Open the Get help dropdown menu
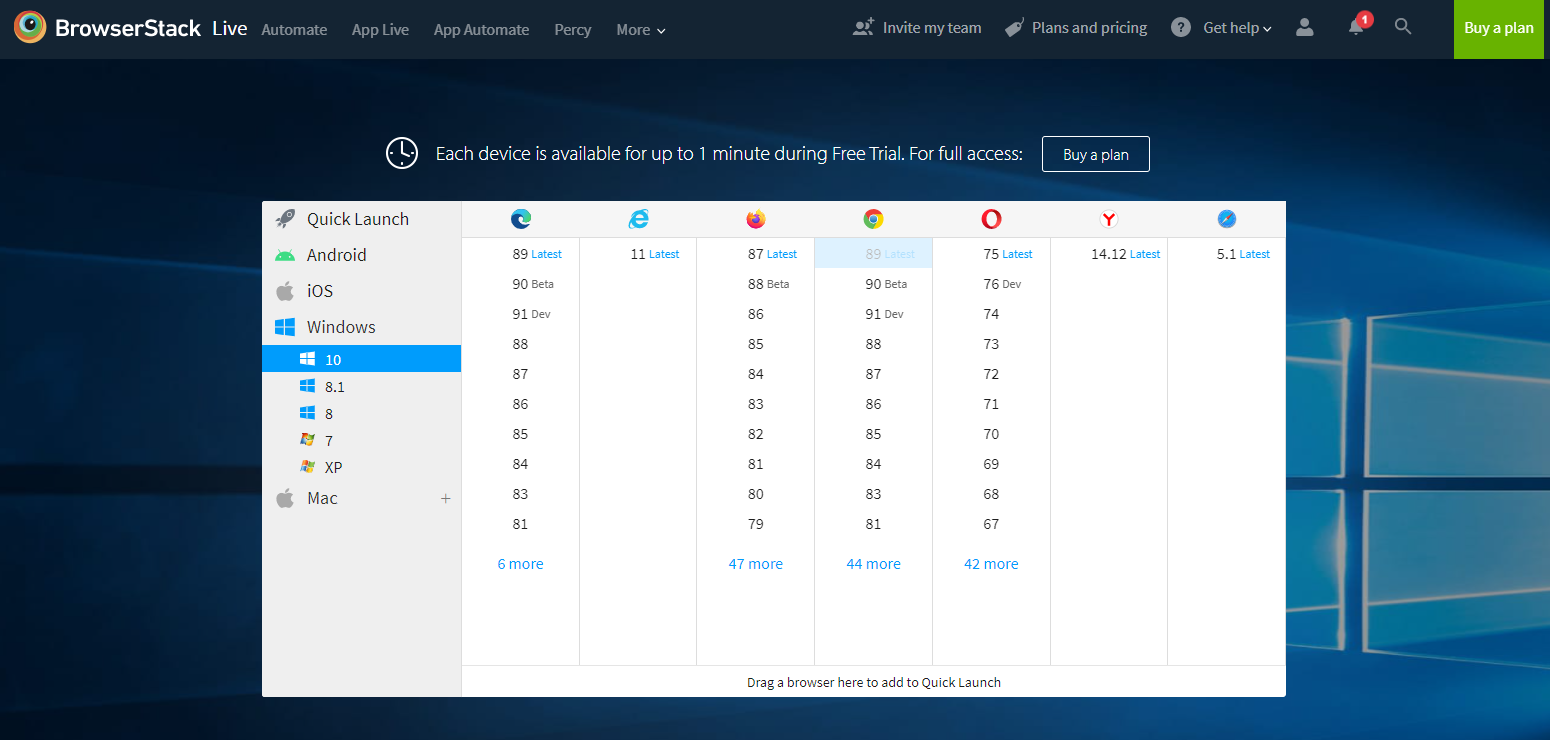Screen dimensions: 1550x740 coord(1238,28)
